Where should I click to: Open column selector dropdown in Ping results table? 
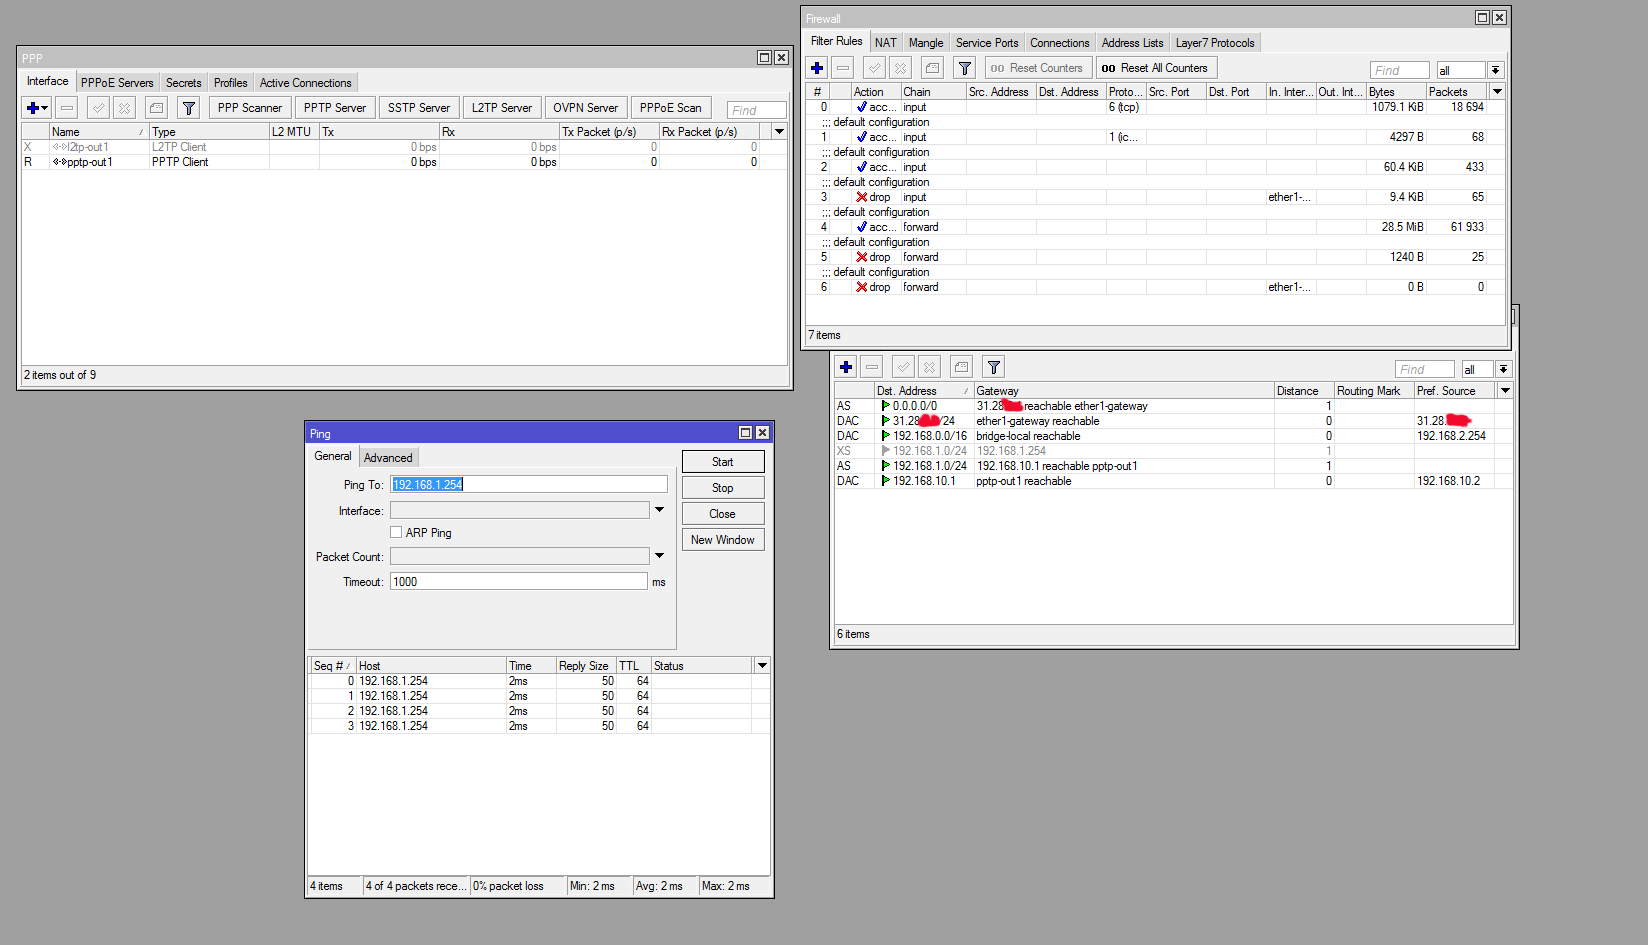(762, 665)
